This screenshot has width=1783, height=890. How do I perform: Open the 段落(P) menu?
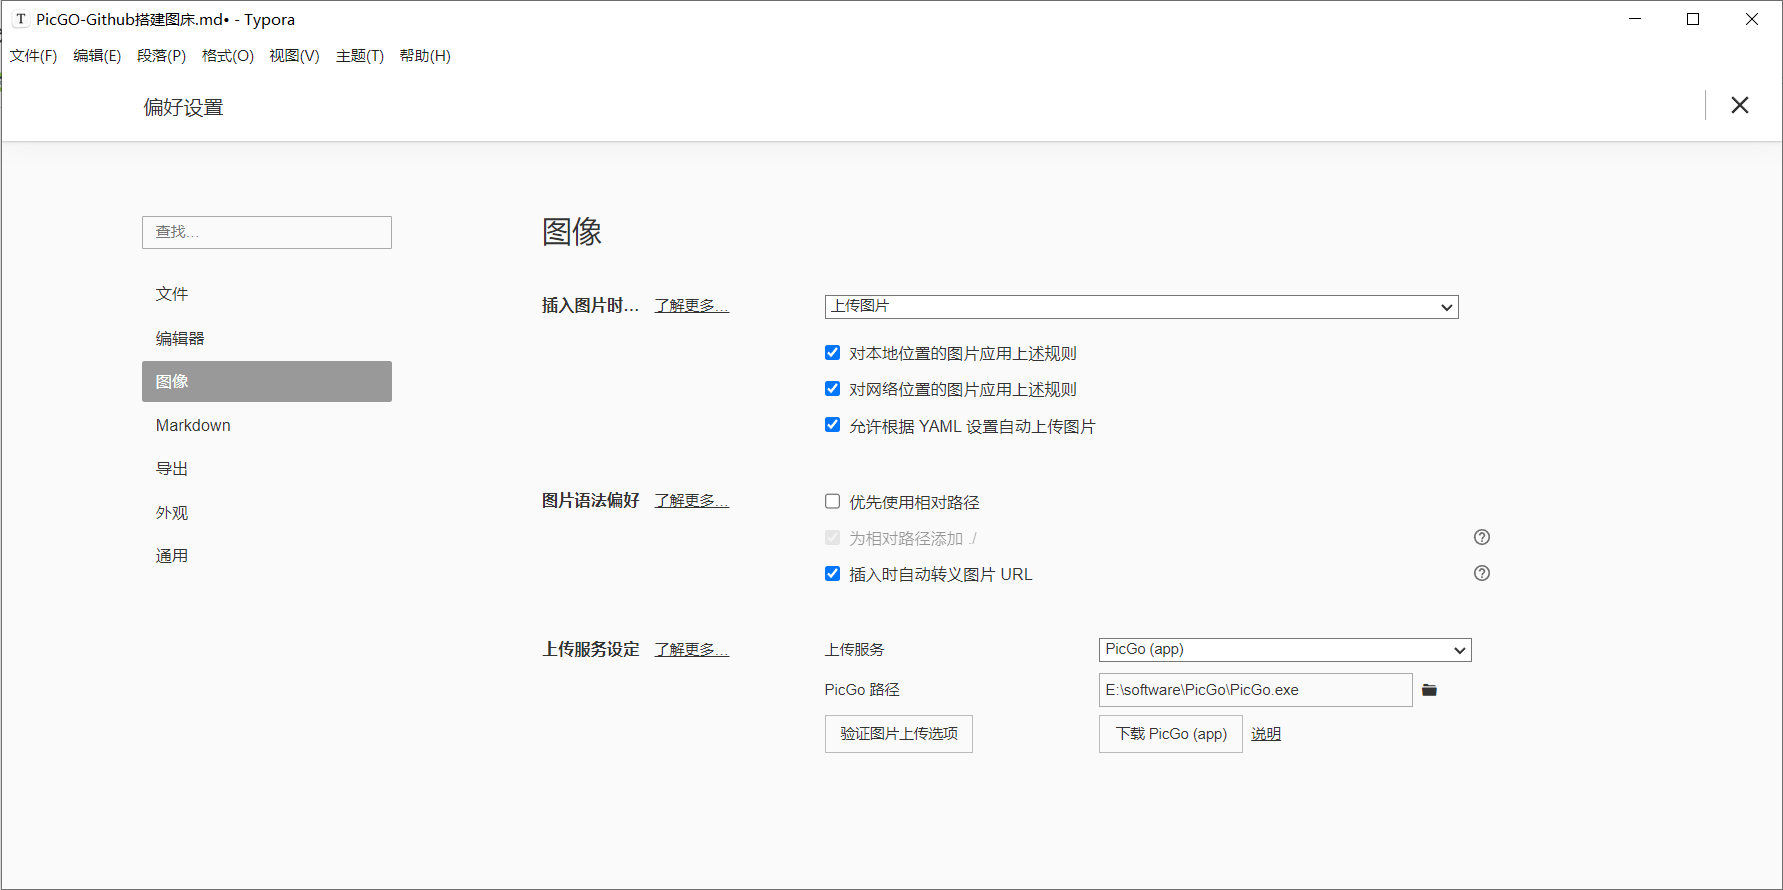[x=161, y=56]
